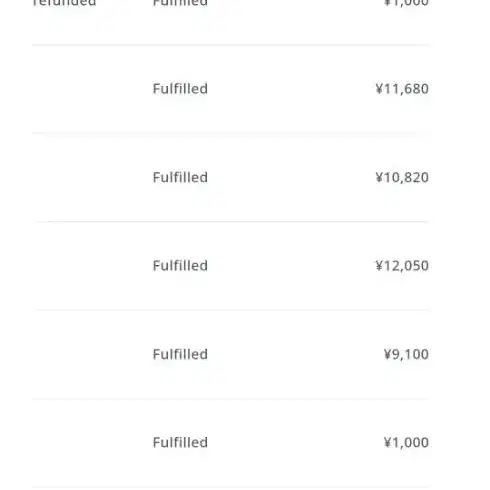Click the Fulfilled status beside ¥11,680
Viewport: 490px width, 490px height.
tap(180, 89)
